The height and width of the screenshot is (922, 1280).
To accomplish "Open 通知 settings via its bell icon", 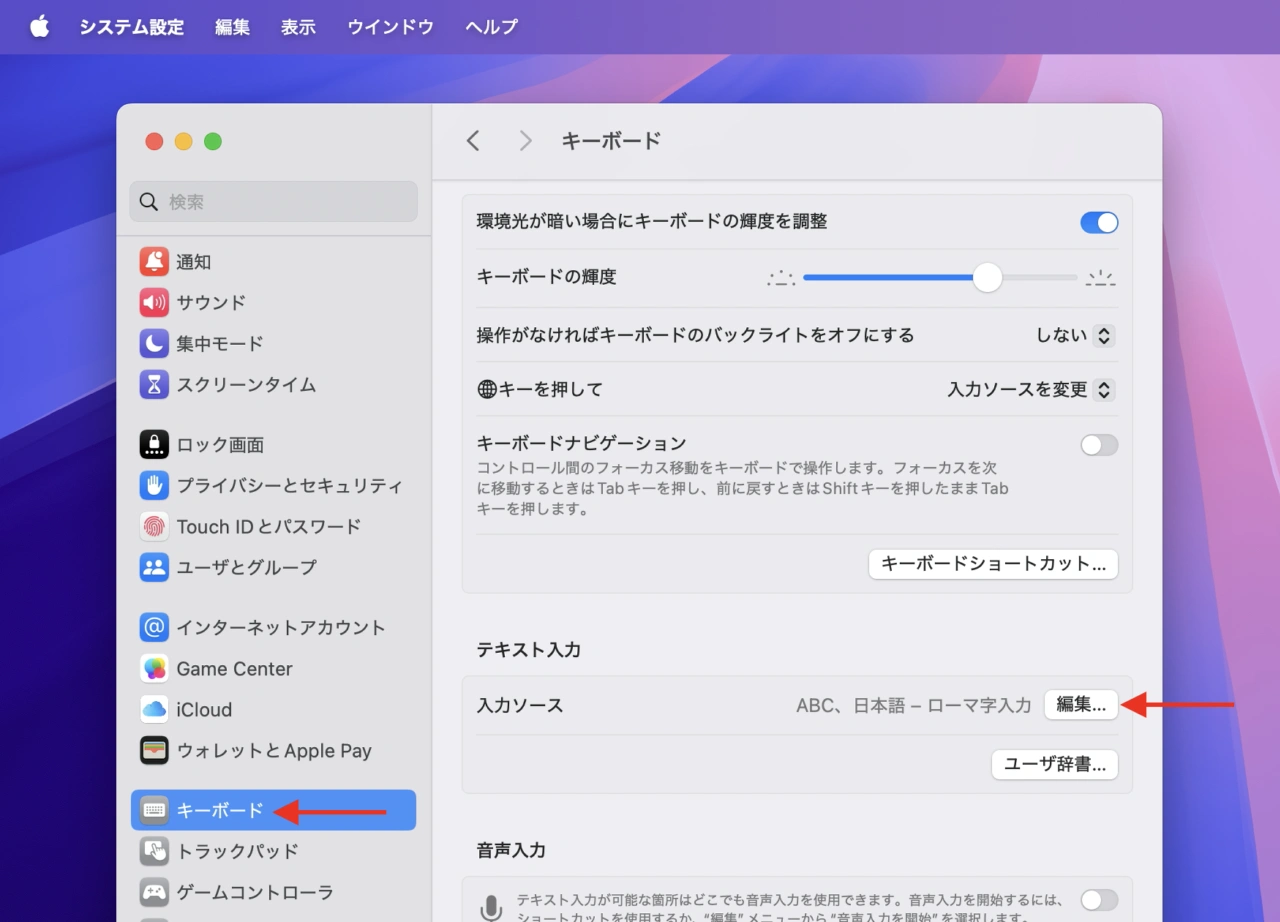I will 154,262.
